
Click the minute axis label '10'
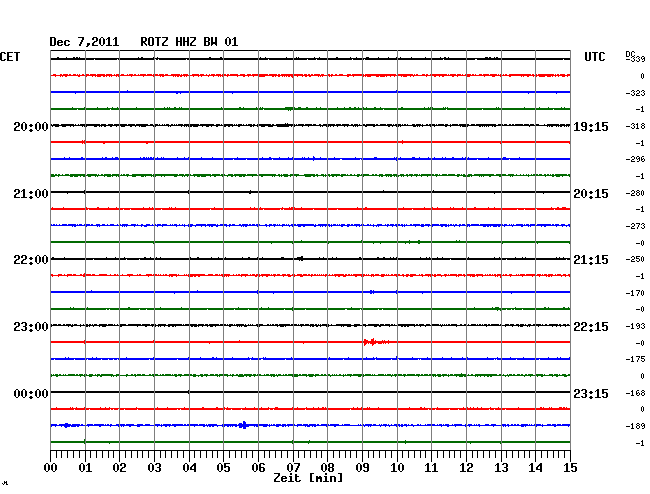coord(397,468)
